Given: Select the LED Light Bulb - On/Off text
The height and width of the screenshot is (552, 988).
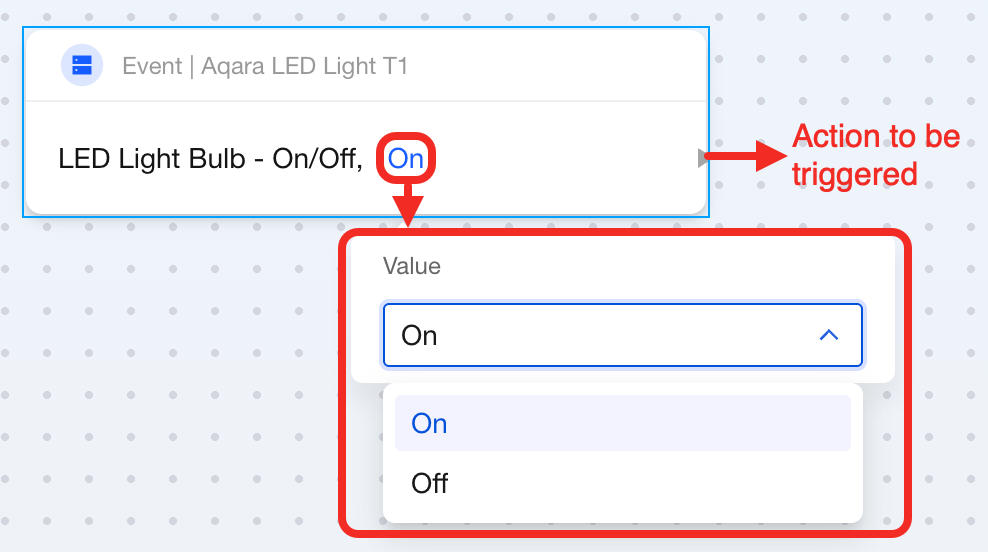Looking at the screenshot, I should point(210,158).
